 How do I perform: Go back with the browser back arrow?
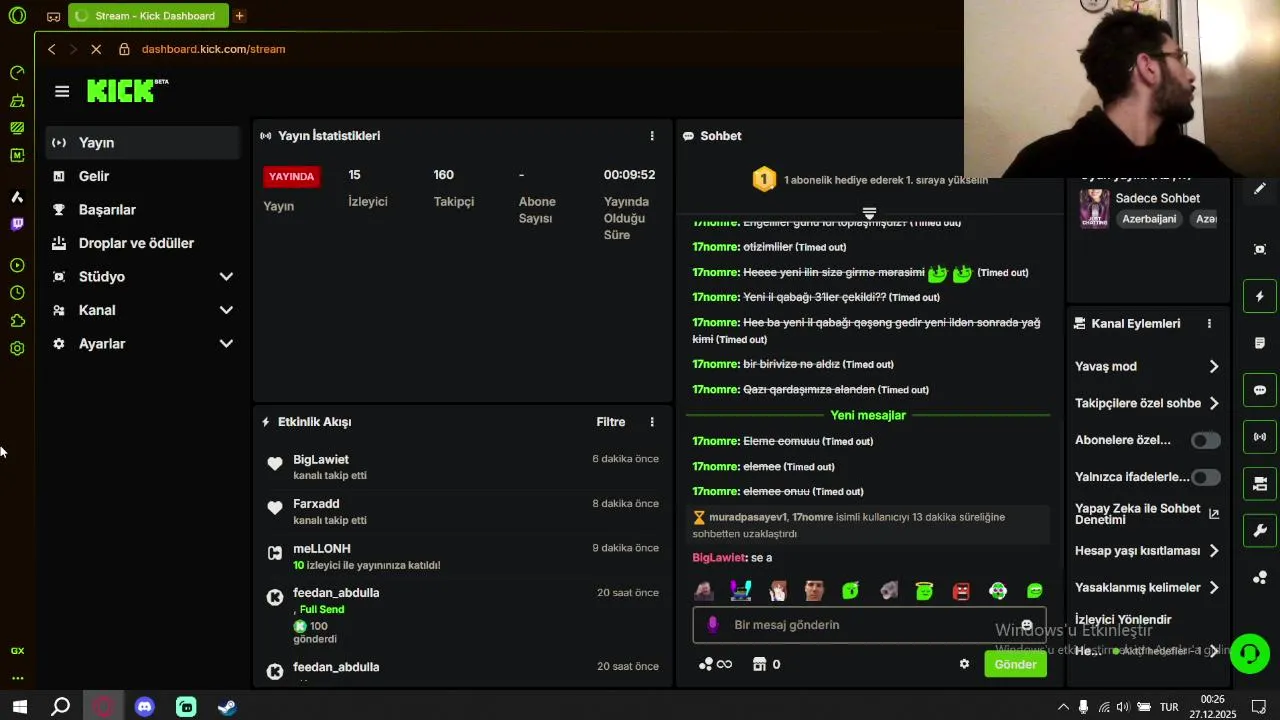coord(52,49)
